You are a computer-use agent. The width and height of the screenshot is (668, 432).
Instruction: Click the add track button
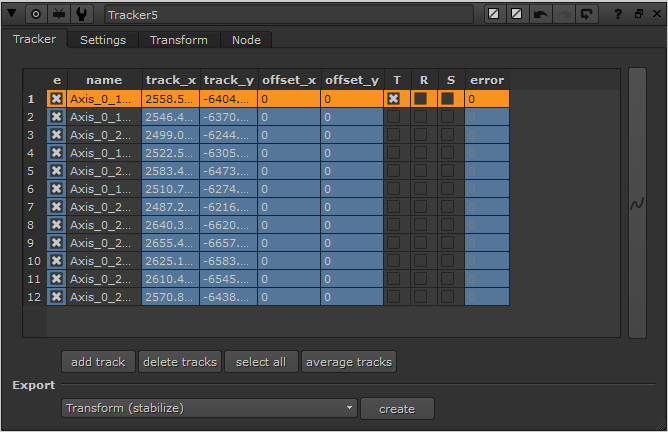pyautogui.click(x=98, y=361)
